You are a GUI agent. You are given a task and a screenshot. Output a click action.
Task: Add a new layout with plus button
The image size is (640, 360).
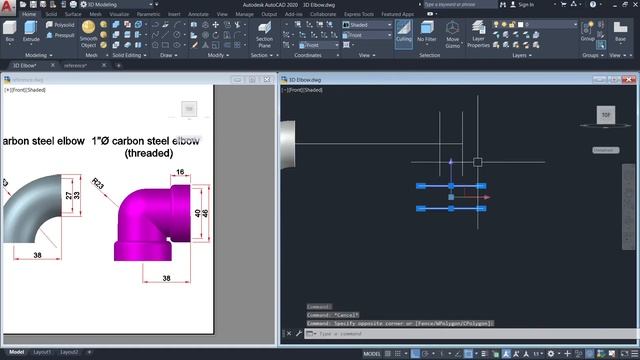click(x=89, y=352)
